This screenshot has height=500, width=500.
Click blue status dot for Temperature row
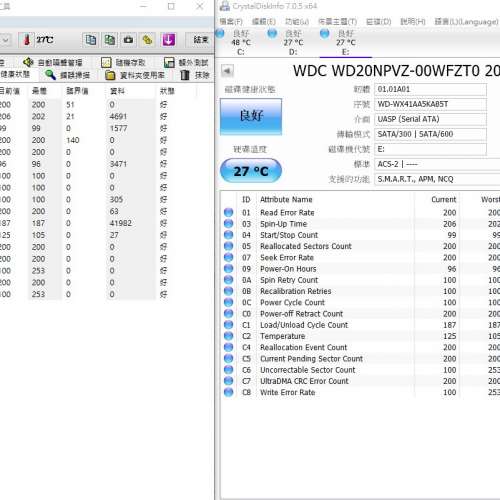[x=229, y=336]
